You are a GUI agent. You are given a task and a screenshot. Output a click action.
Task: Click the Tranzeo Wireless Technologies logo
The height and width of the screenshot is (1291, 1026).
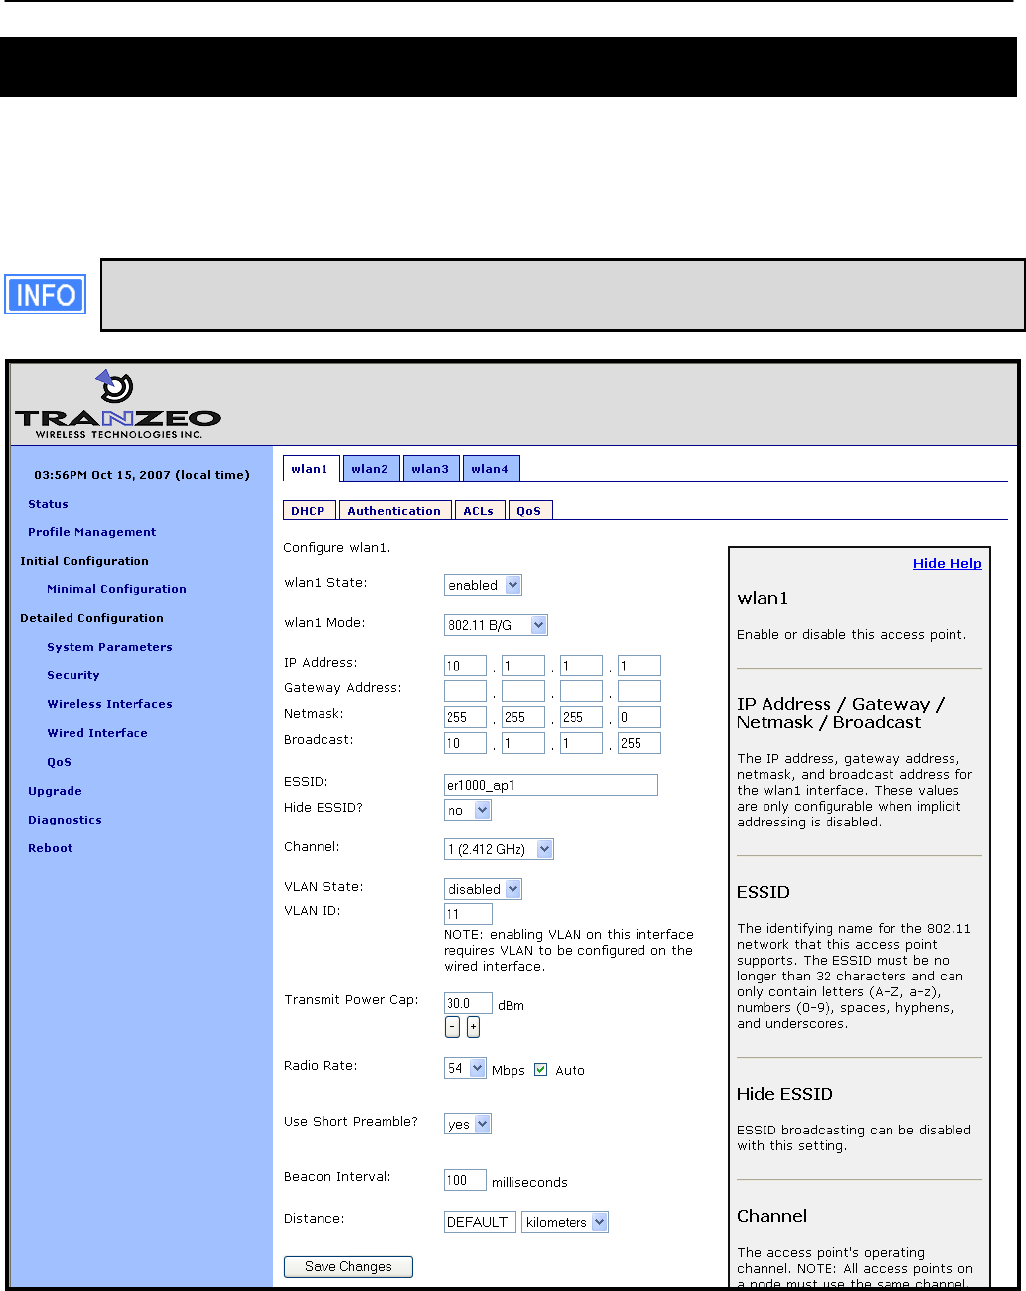(118, 404)
